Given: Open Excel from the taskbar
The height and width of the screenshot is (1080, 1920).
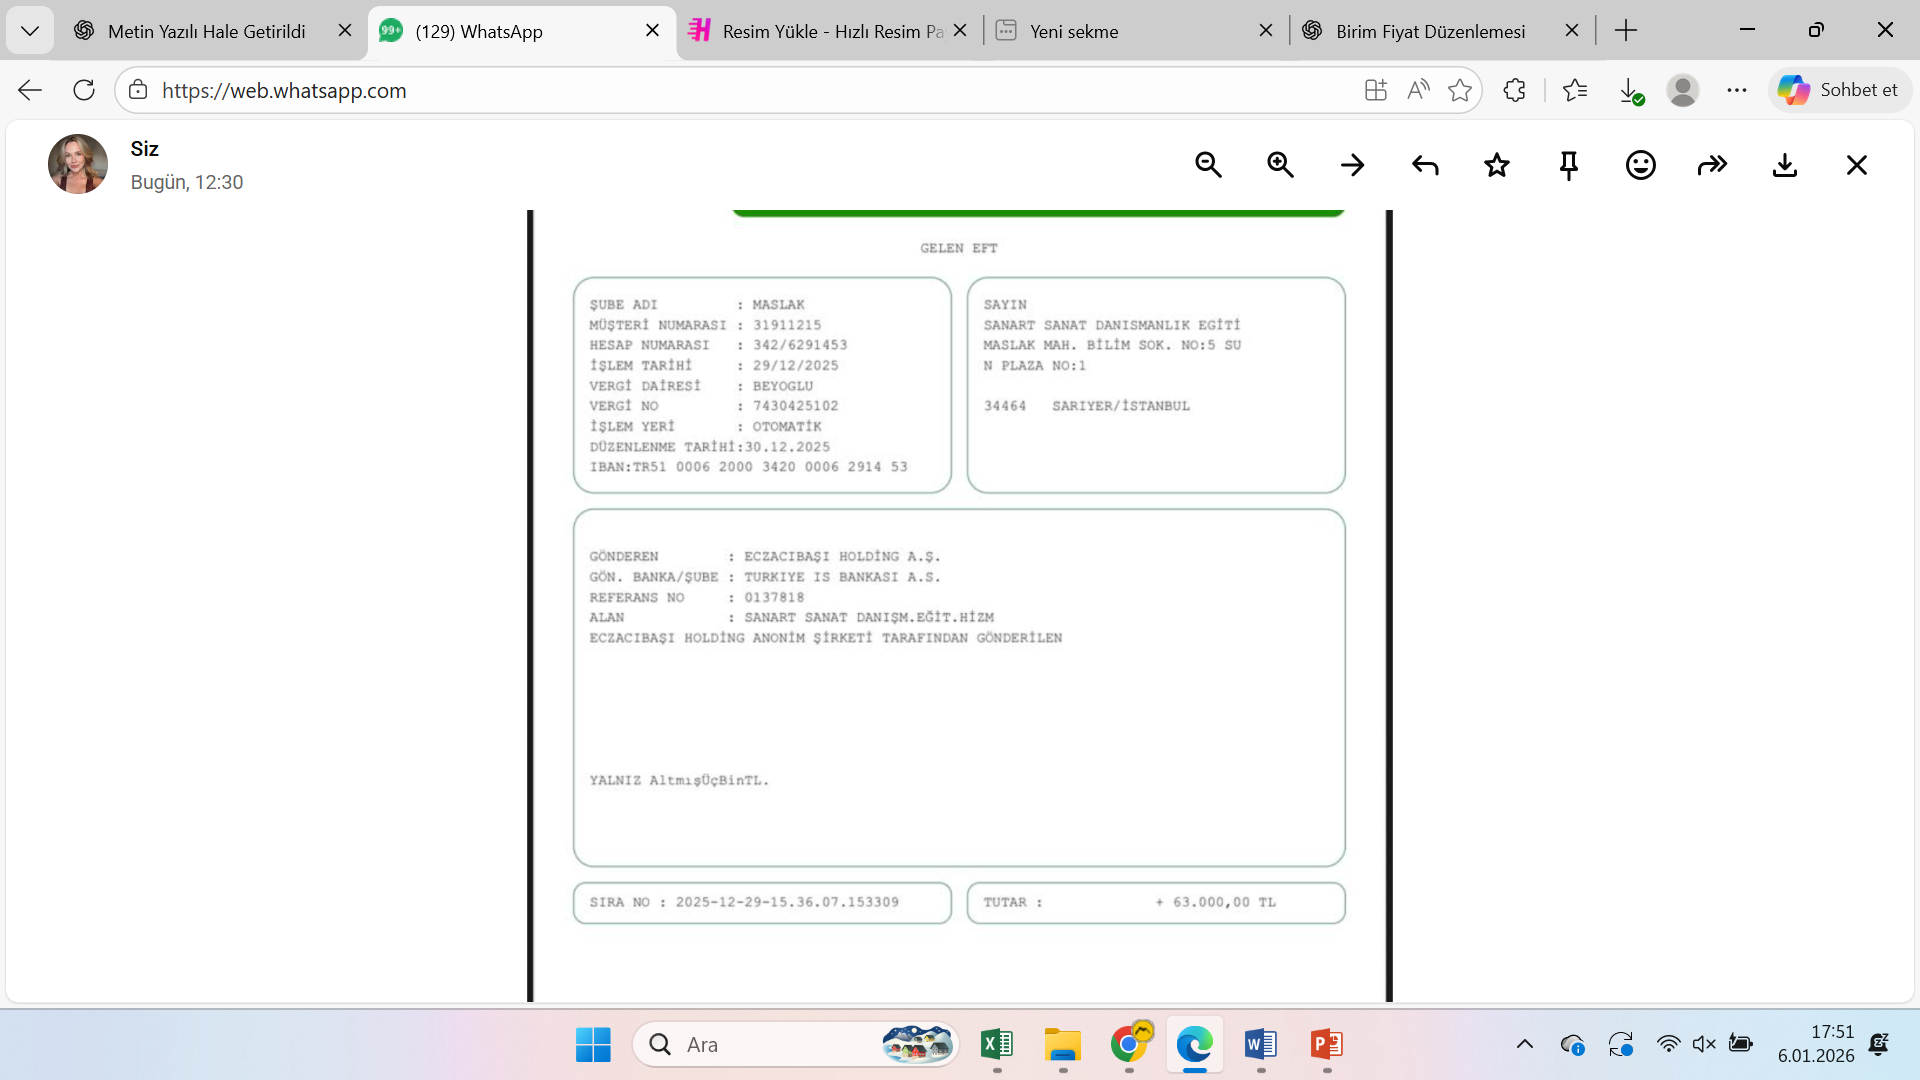Looking at the screenshot, I should (x=997, y=1045).
